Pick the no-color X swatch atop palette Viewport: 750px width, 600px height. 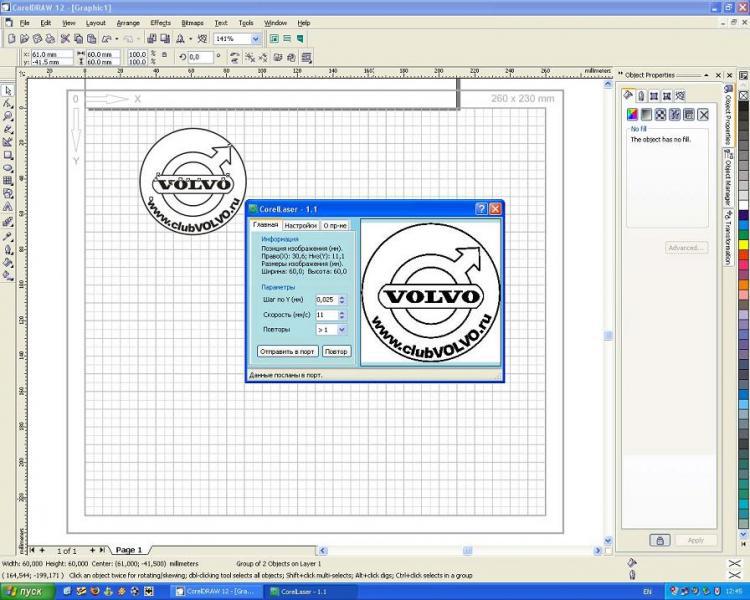pyautogui.click(x=743, y=96)
